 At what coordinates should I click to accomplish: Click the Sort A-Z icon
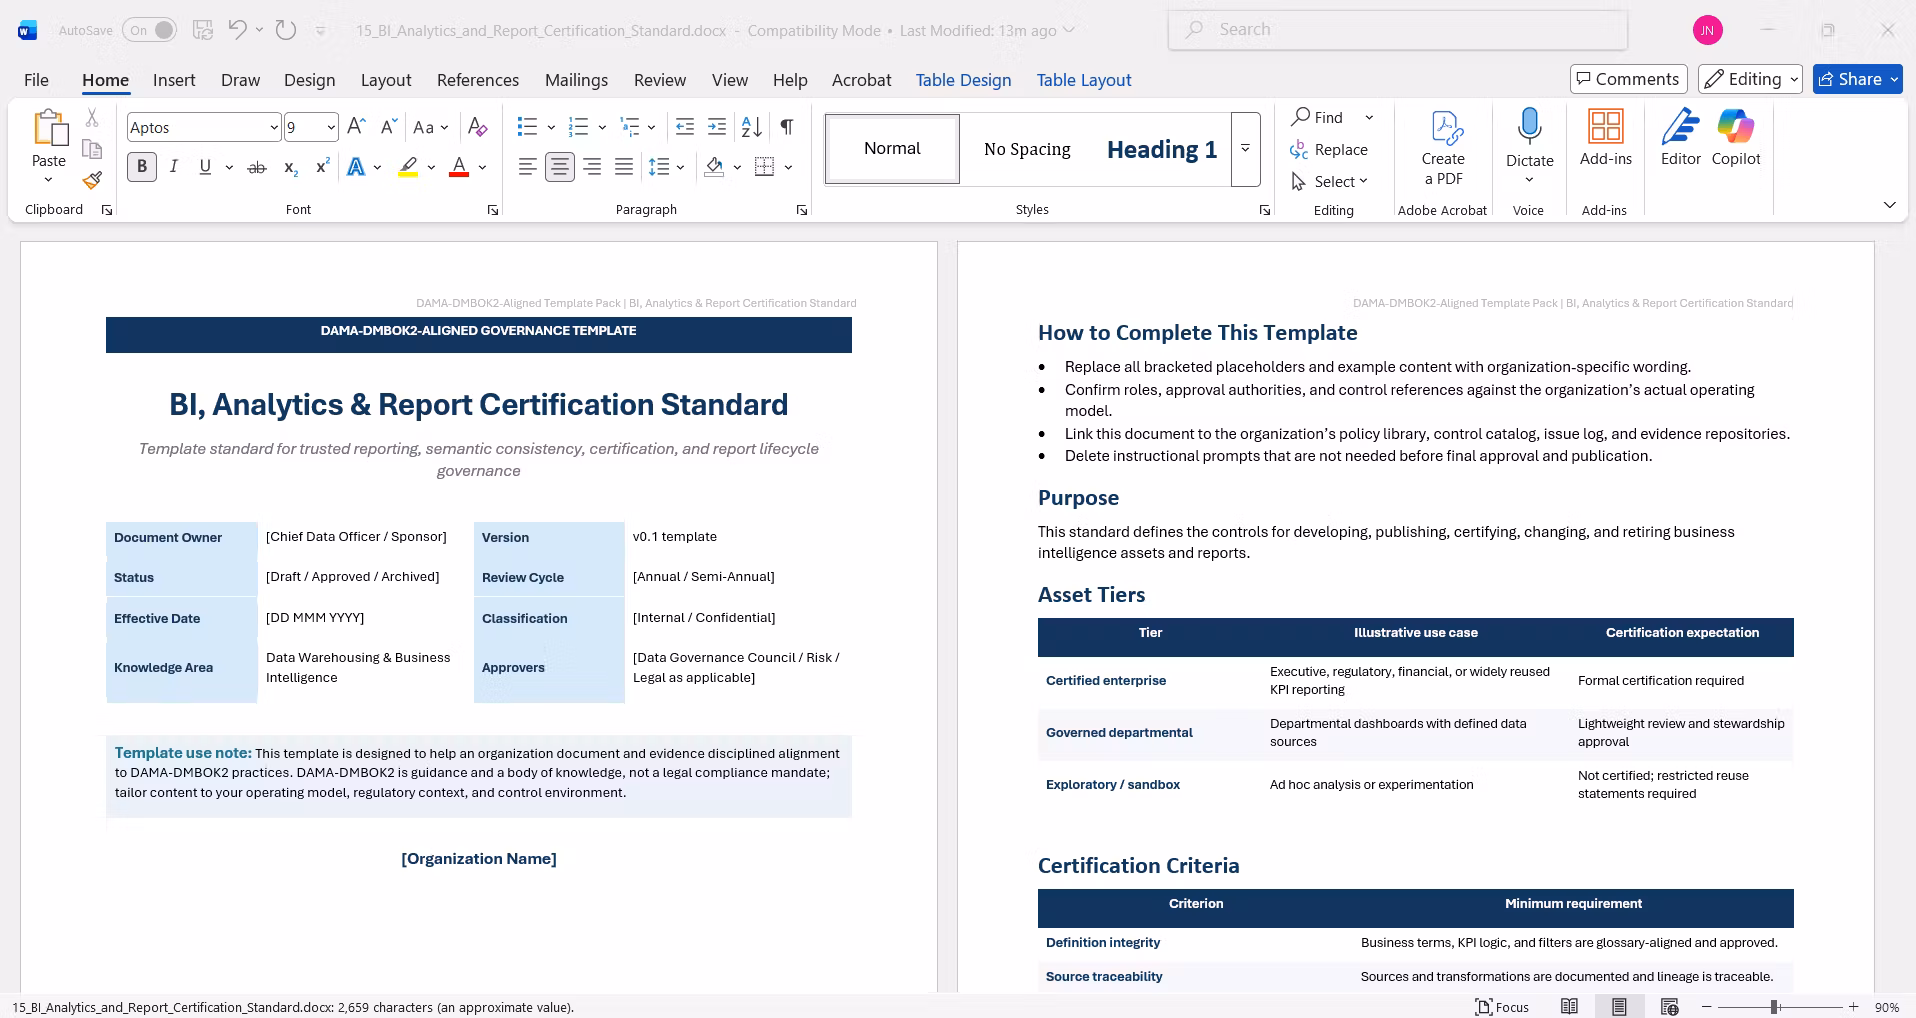[752, 127]
